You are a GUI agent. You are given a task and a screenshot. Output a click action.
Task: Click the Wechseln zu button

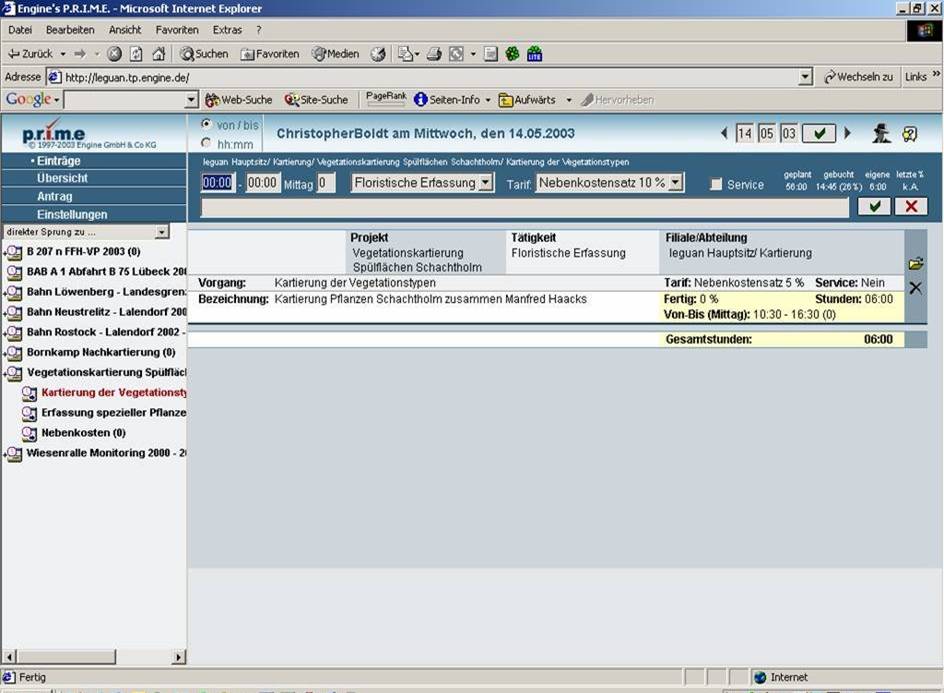point(858,77)
